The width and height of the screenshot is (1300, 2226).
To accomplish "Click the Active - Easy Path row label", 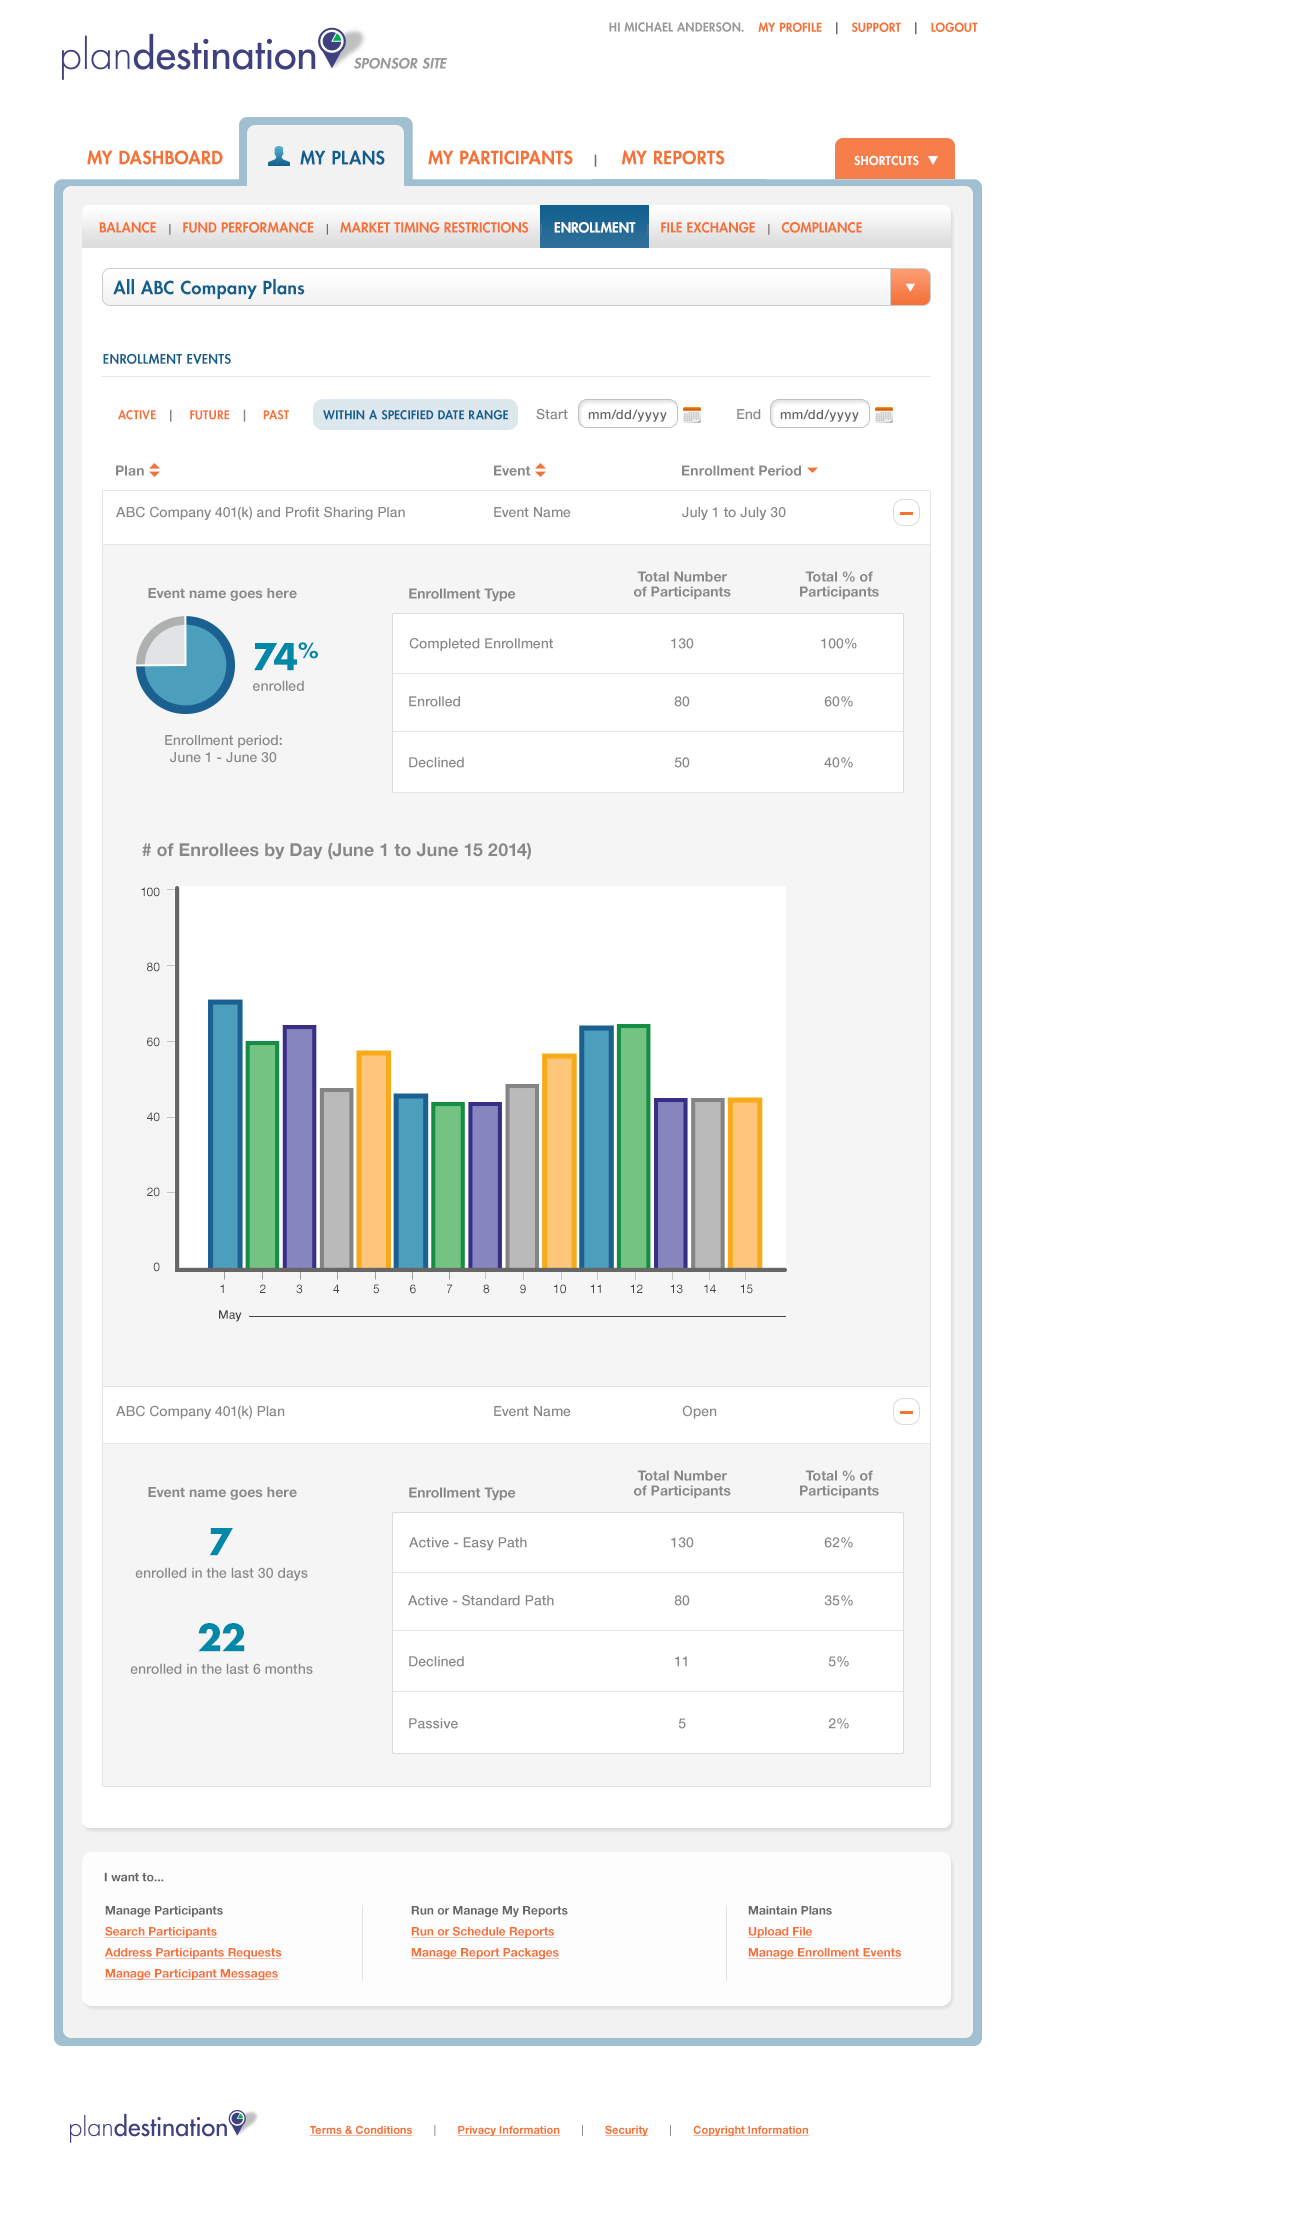I will pyautogui.click(x=468, y=1543).
